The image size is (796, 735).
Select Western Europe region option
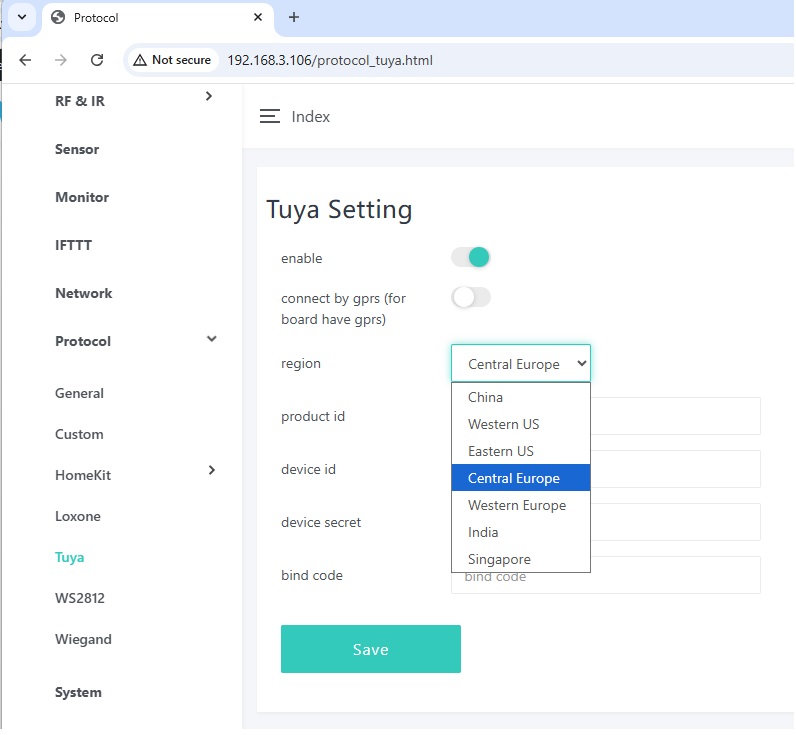pos(520,505)
